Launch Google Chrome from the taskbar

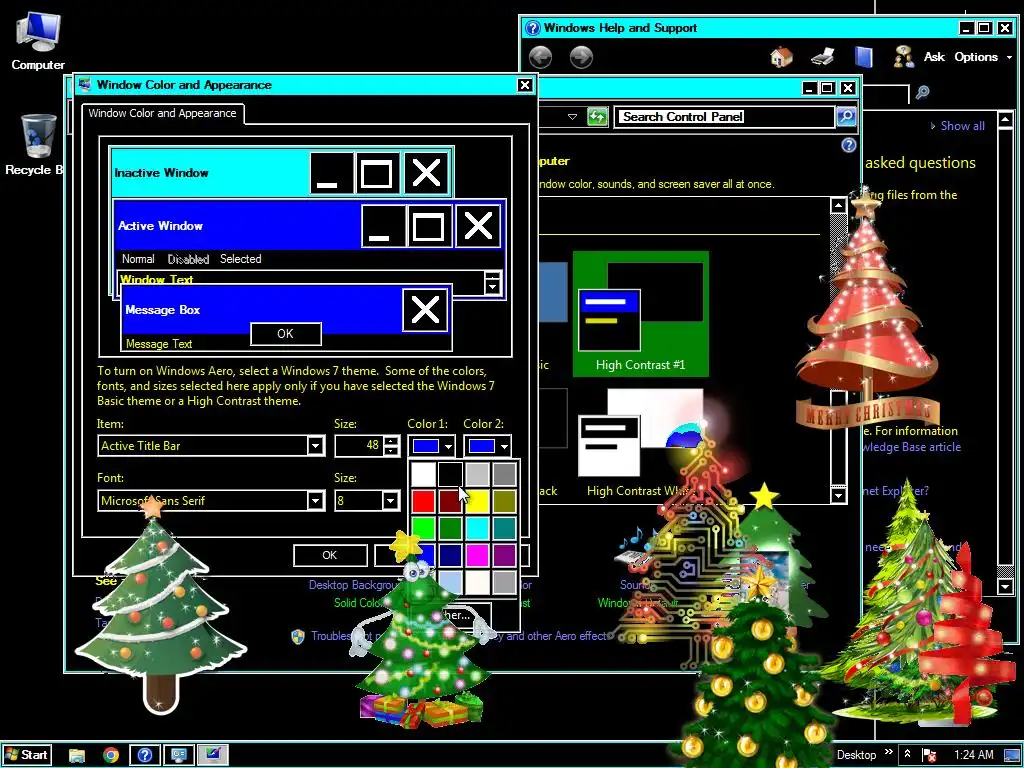click(x=111, y=755)
